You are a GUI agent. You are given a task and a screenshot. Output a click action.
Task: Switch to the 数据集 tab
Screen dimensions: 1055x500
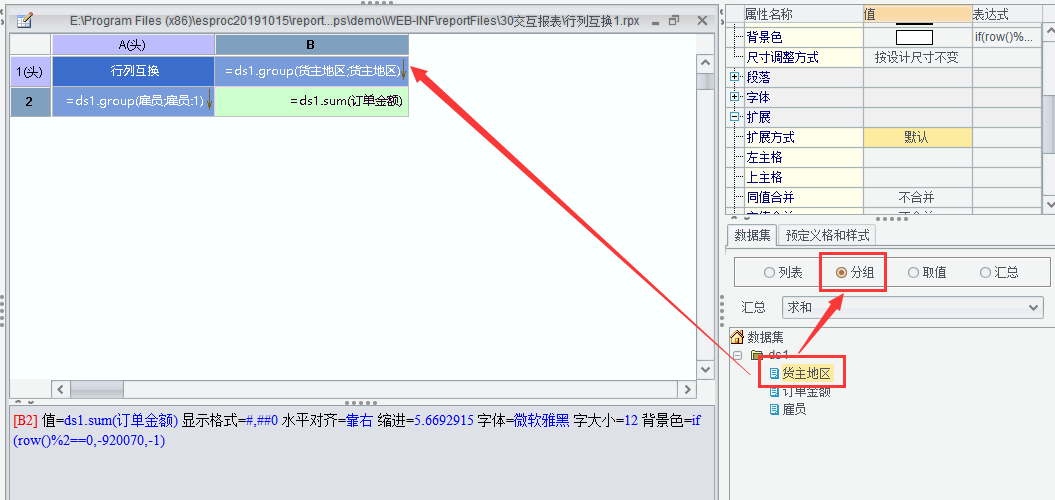[x=752, y=235]
